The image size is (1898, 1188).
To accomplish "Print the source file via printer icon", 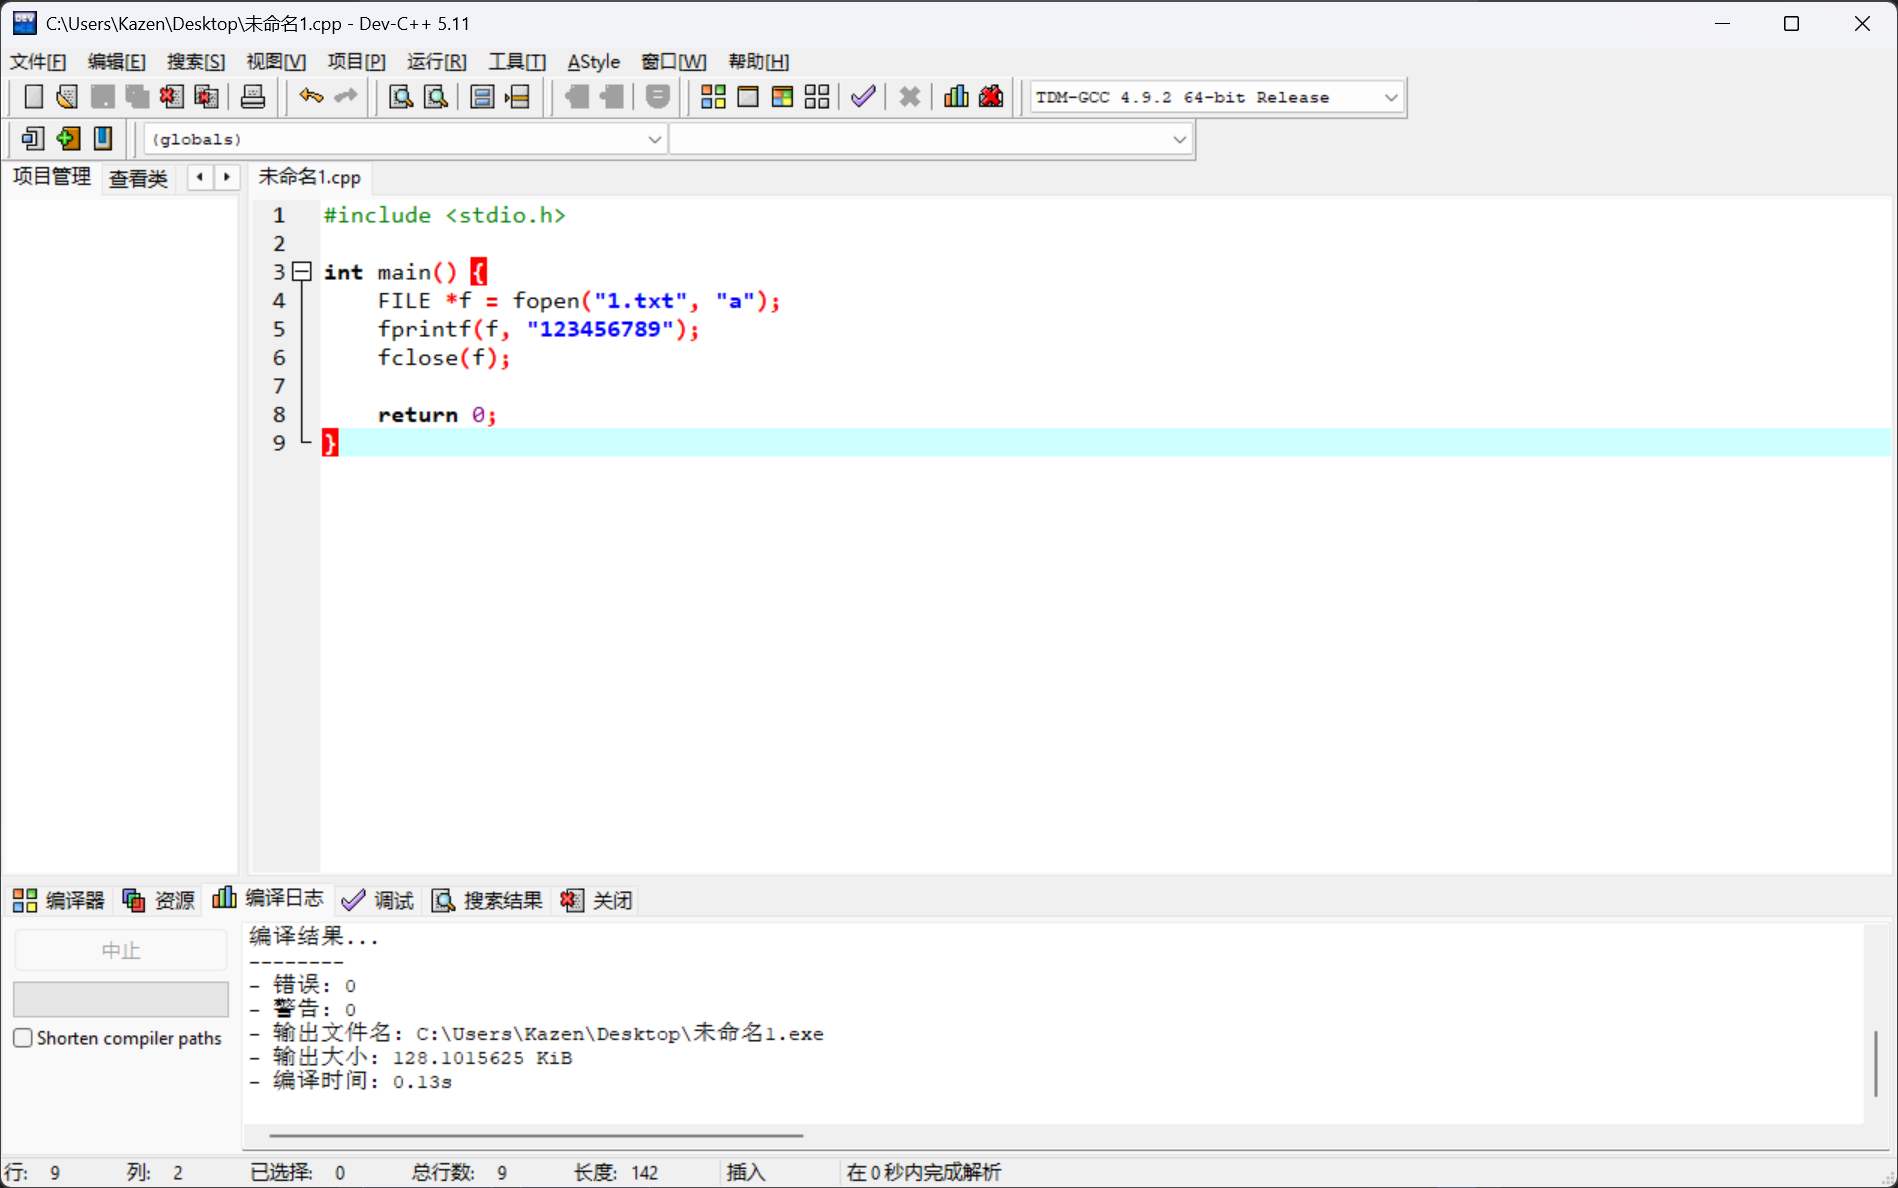I will coord(252,96).
